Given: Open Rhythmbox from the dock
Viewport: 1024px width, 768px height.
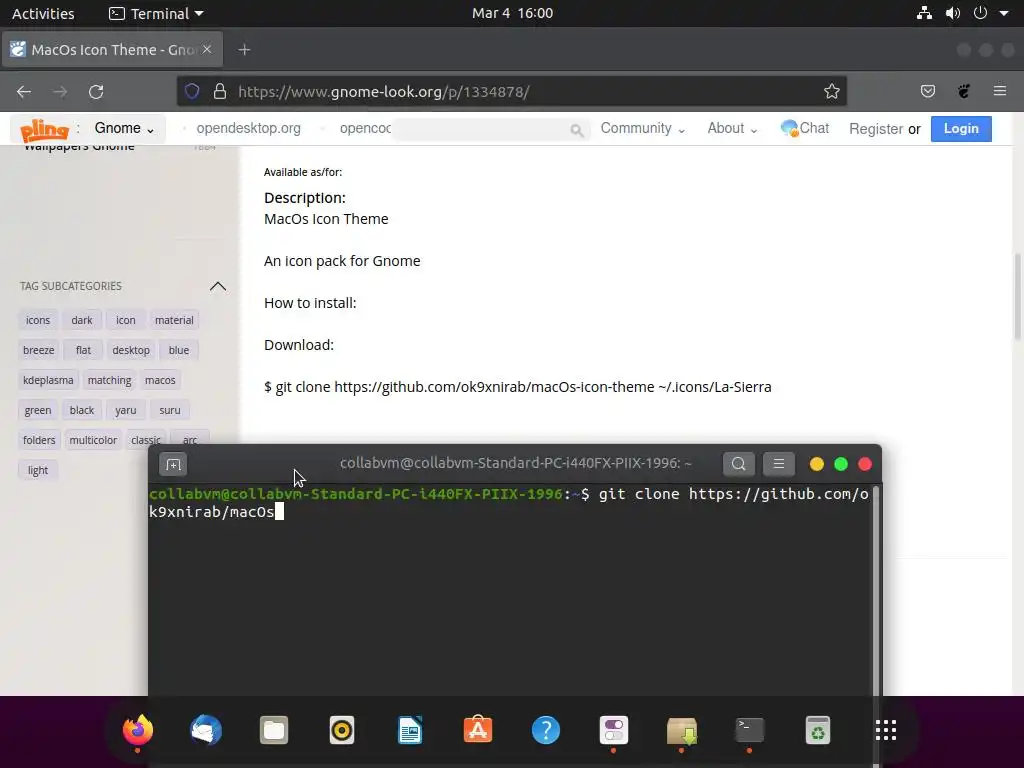Looking at the screenshot, I should pos(342,730).
